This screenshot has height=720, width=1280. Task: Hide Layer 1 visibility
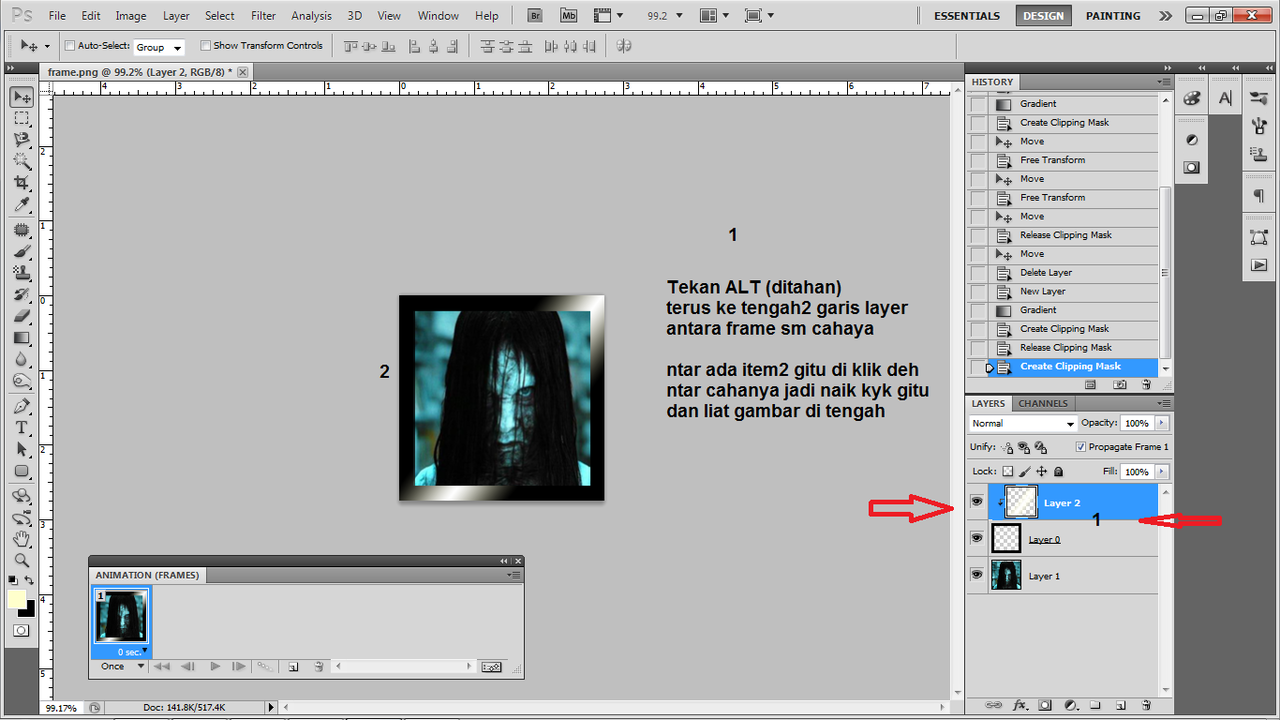click(976, 574)
